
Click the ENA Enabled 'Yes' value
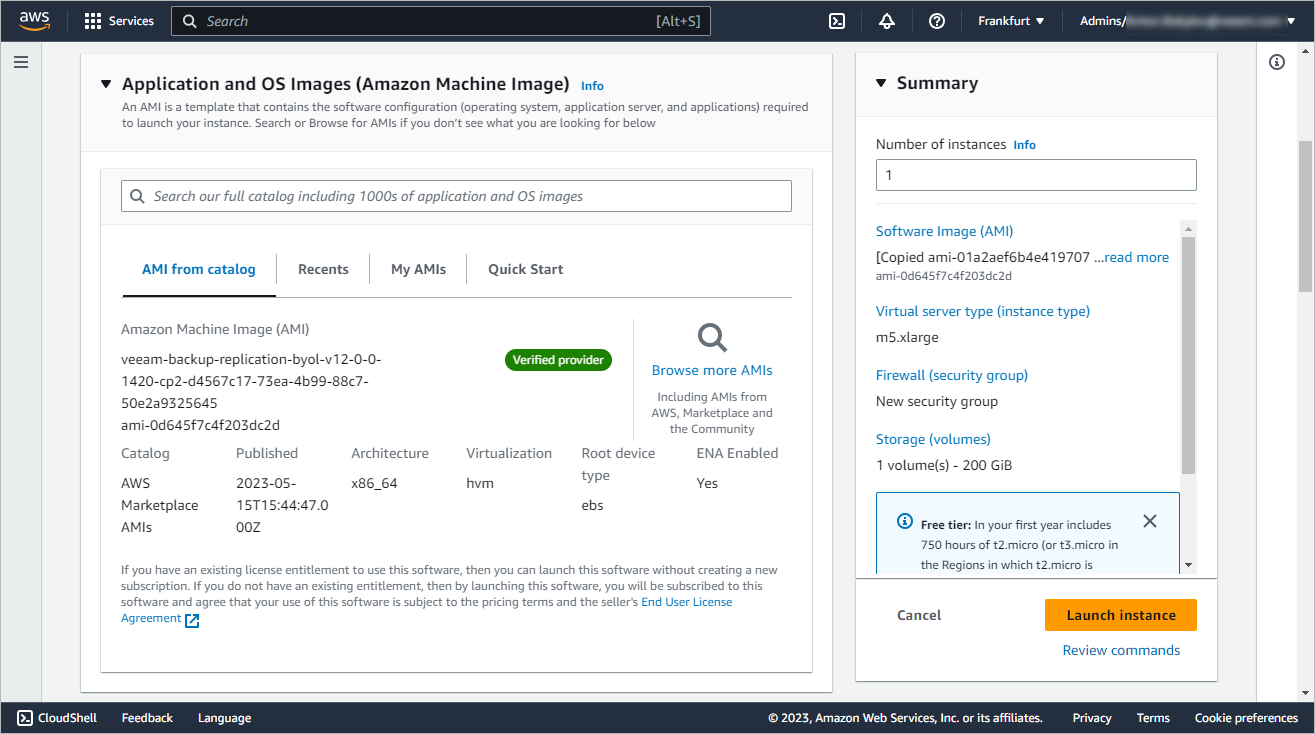pos(707,483)
